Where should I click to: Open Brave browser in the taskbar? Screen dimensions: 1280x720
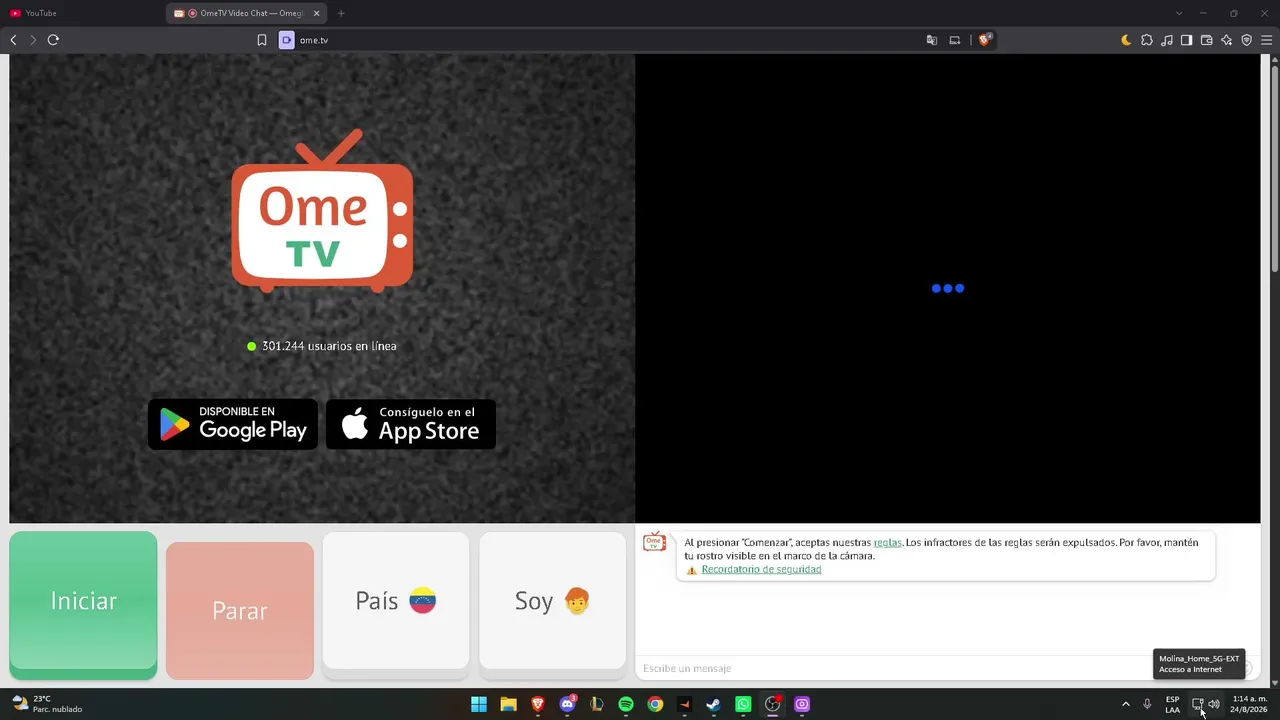538,704
